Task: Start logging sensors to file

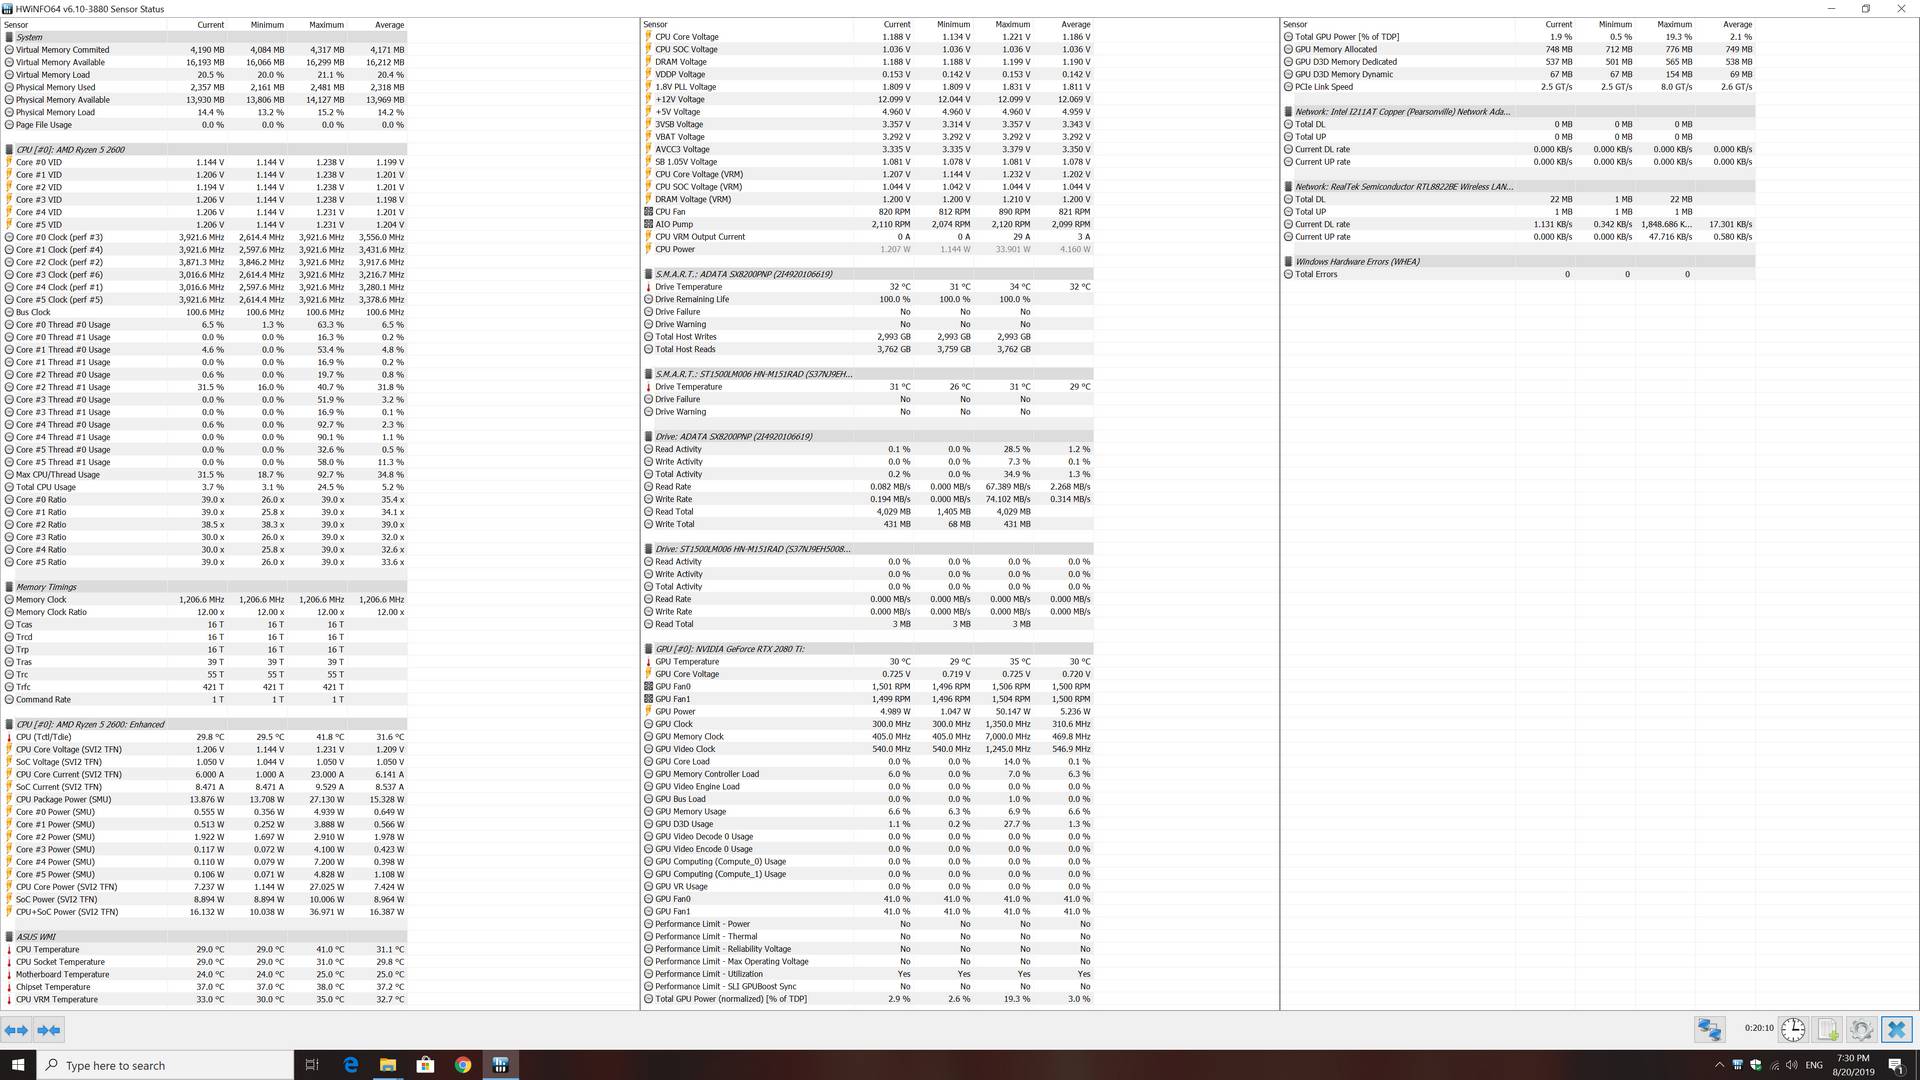Action: (x=1828, y=1029)
